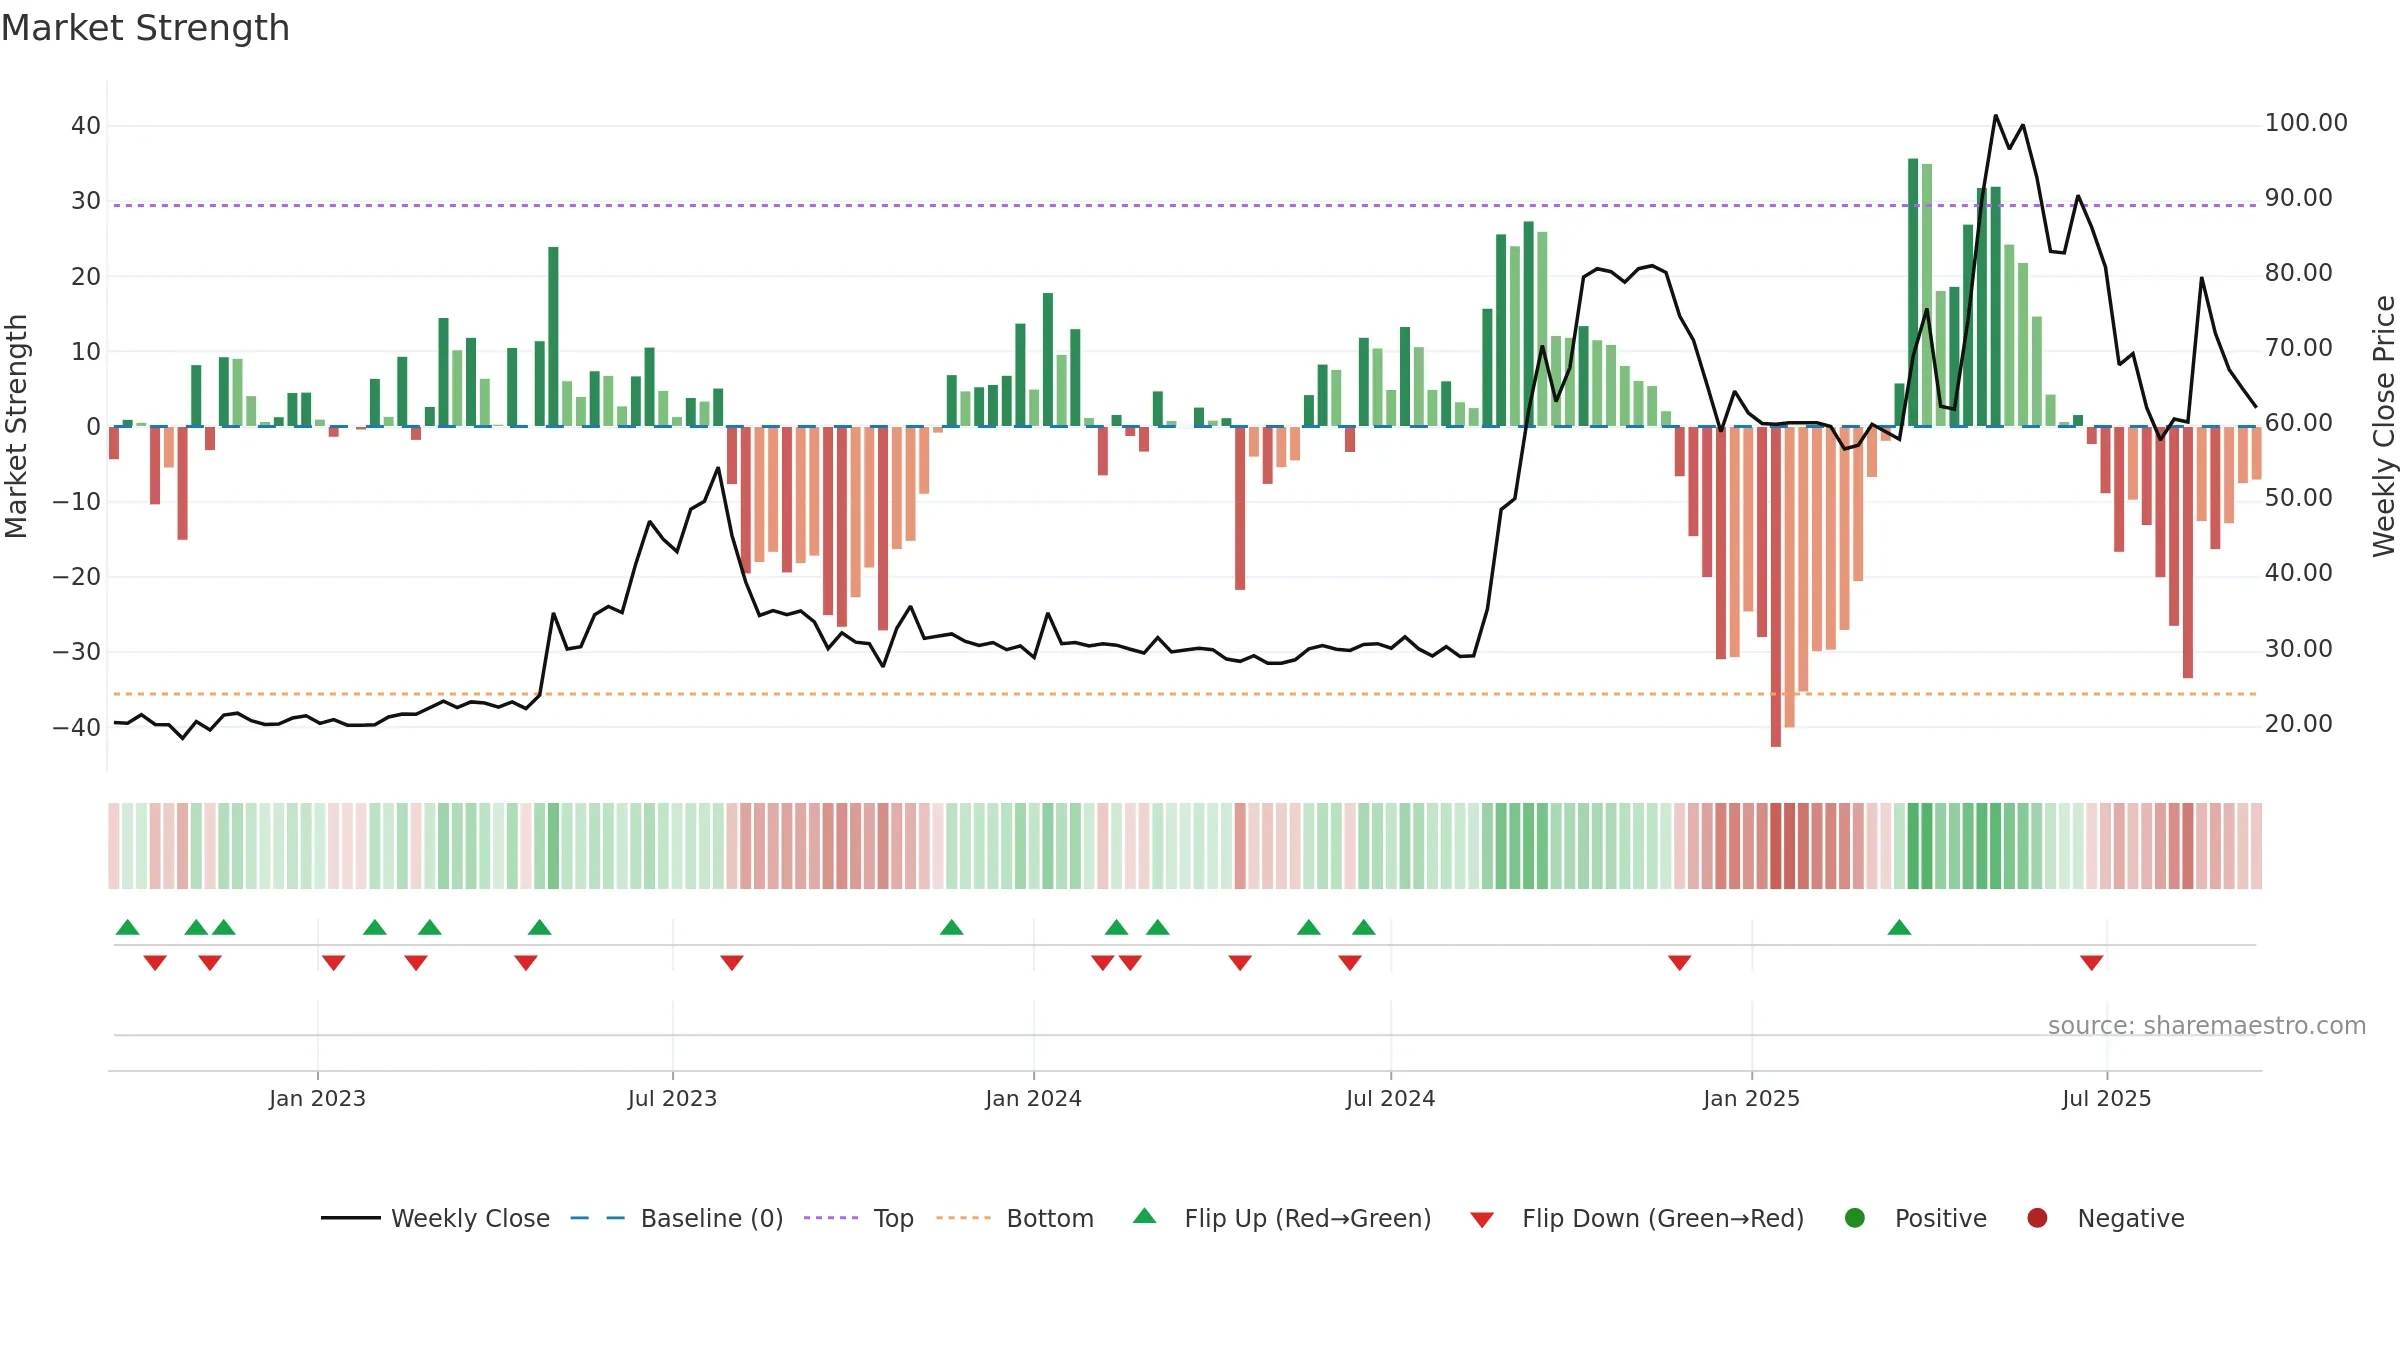
Task: Click the Jul 2025 x-axis label
Action: (x=2106, y=1099)
